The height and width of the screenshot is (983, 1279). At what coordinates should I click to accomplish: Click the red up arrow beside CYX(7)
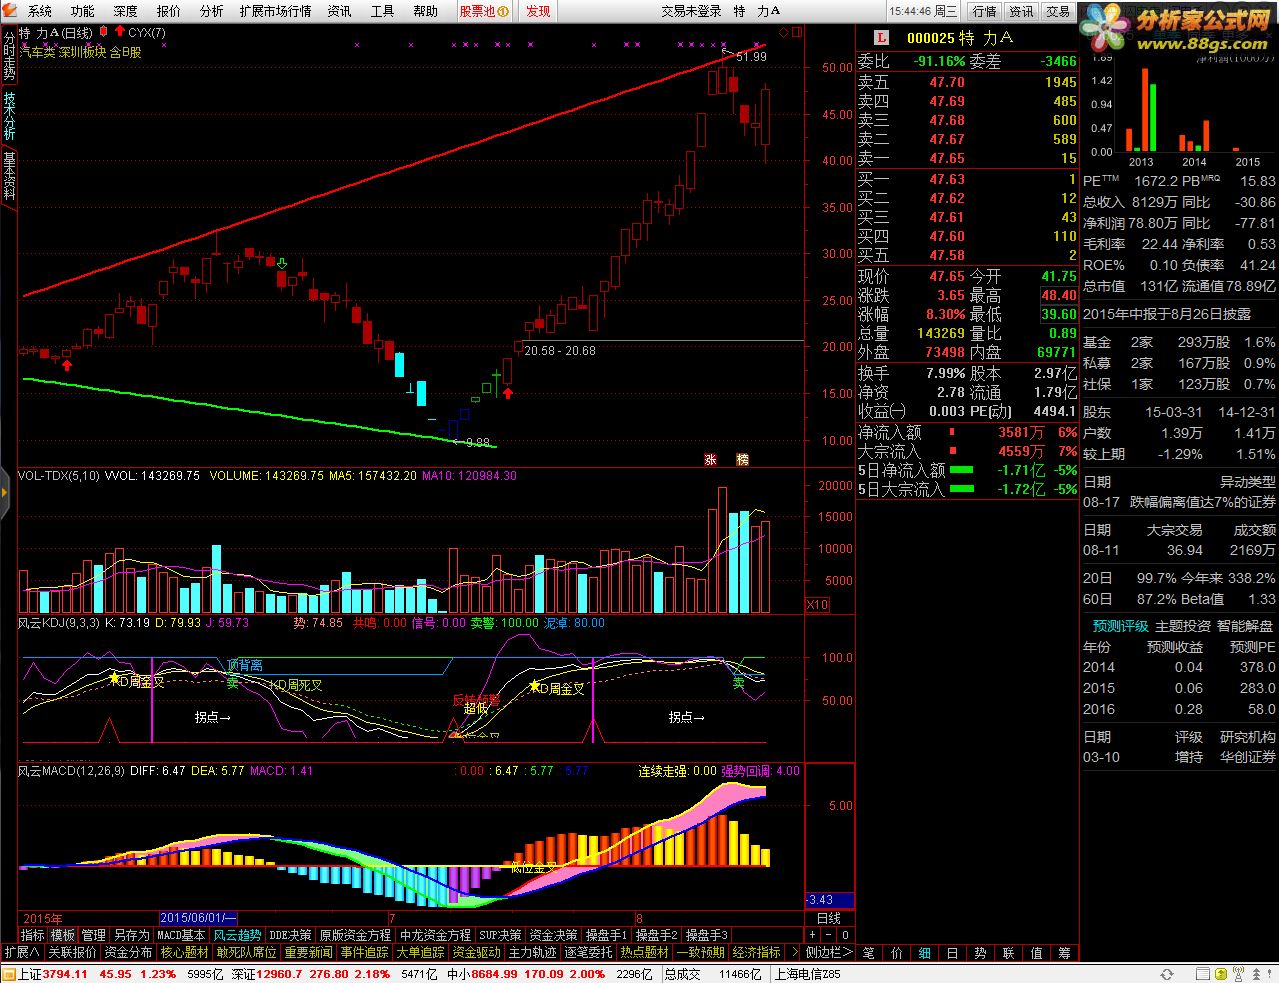point(120,32)
